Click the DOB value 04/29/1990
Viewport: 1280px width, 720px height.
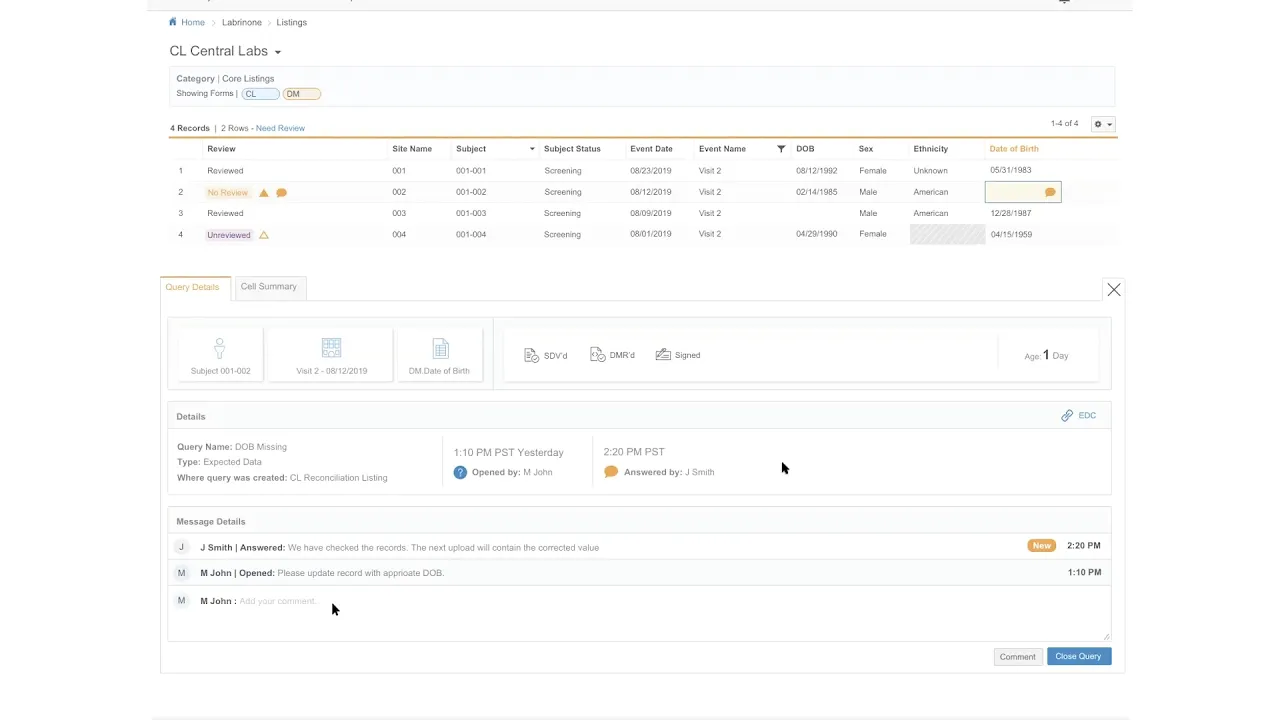click(817, 234)
